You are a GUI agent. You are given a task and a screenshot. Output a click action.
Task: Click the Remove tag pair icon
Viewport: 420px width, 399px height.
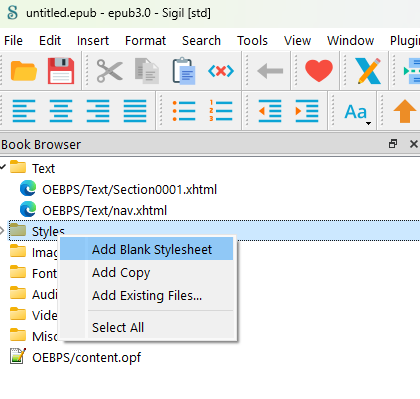pos(221,71)
